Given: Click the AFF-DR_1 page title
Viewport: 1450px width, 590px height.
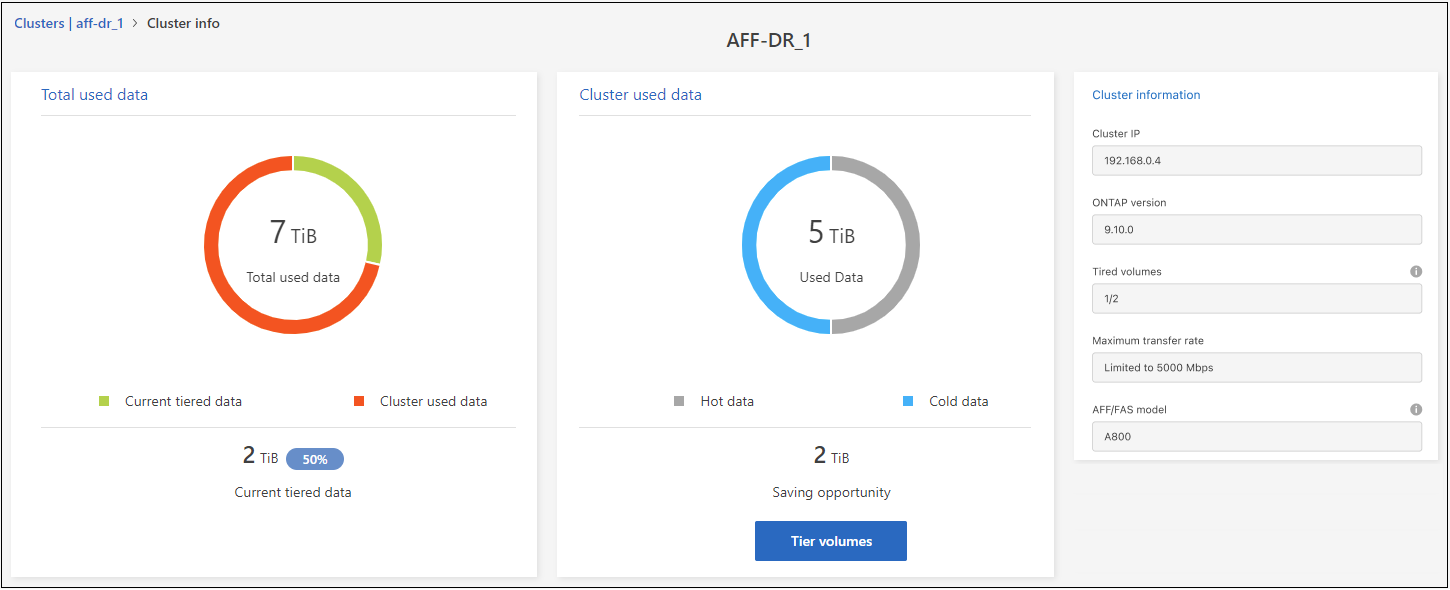Looking at the screenshot, I should click(x=768, y=41).
